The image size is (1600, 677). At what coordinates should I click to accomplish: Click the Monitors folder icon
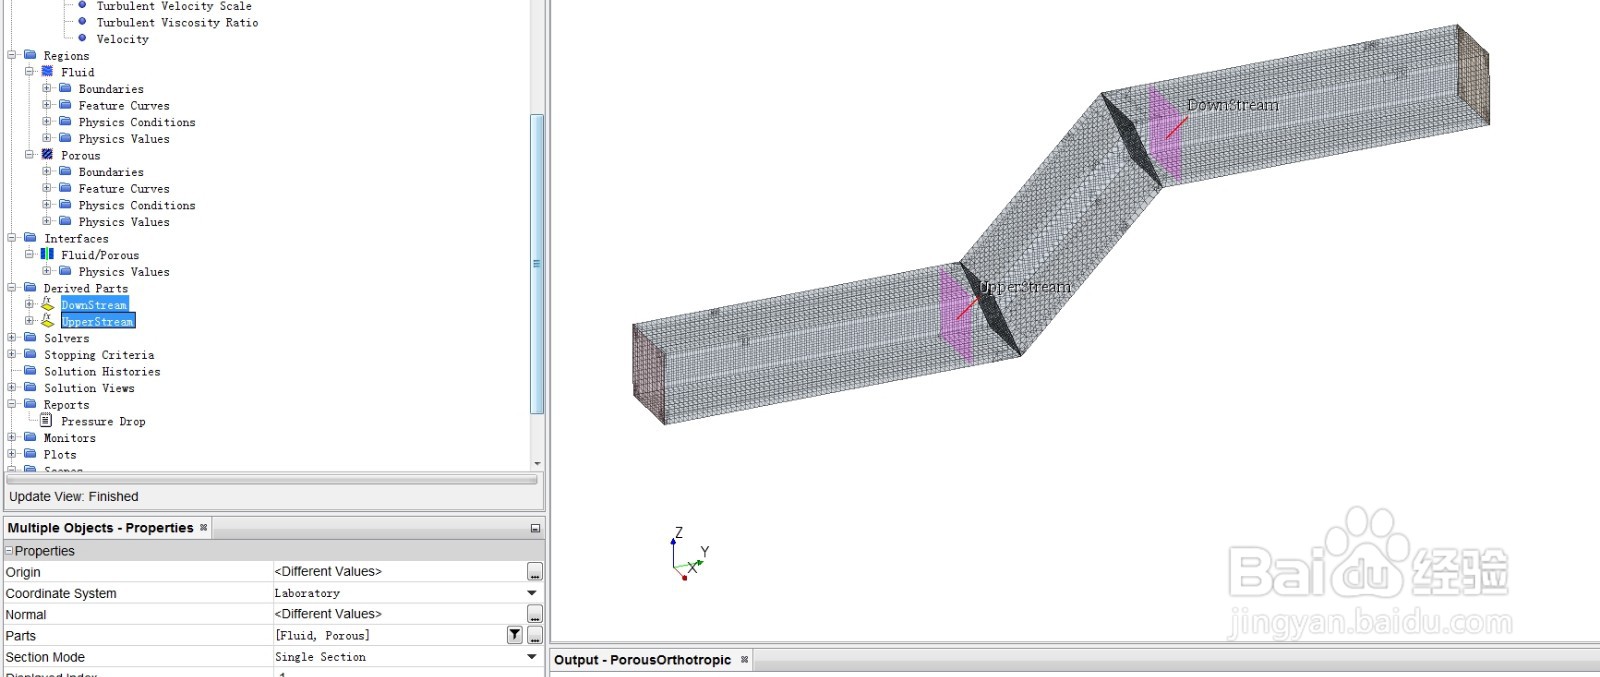(30, 437)
